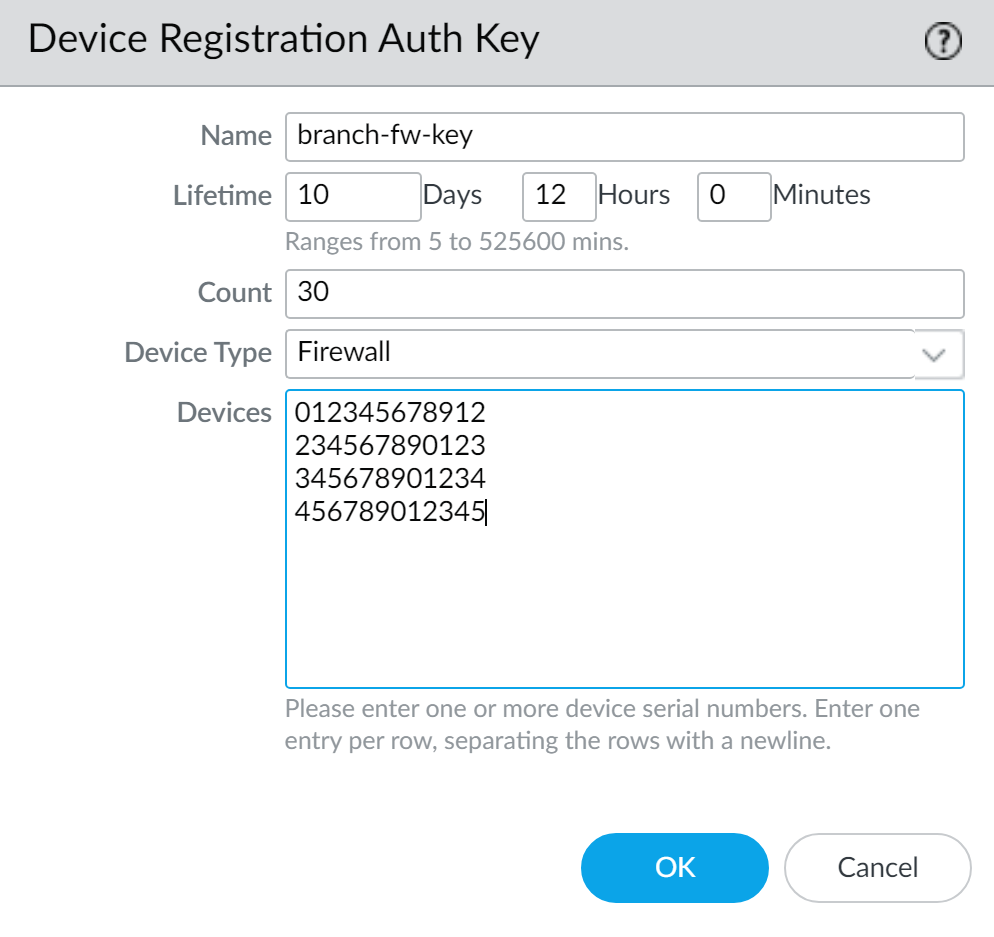Click the Lifetime label text
Viewport: 994px width, 937px height.
point(222,196)
